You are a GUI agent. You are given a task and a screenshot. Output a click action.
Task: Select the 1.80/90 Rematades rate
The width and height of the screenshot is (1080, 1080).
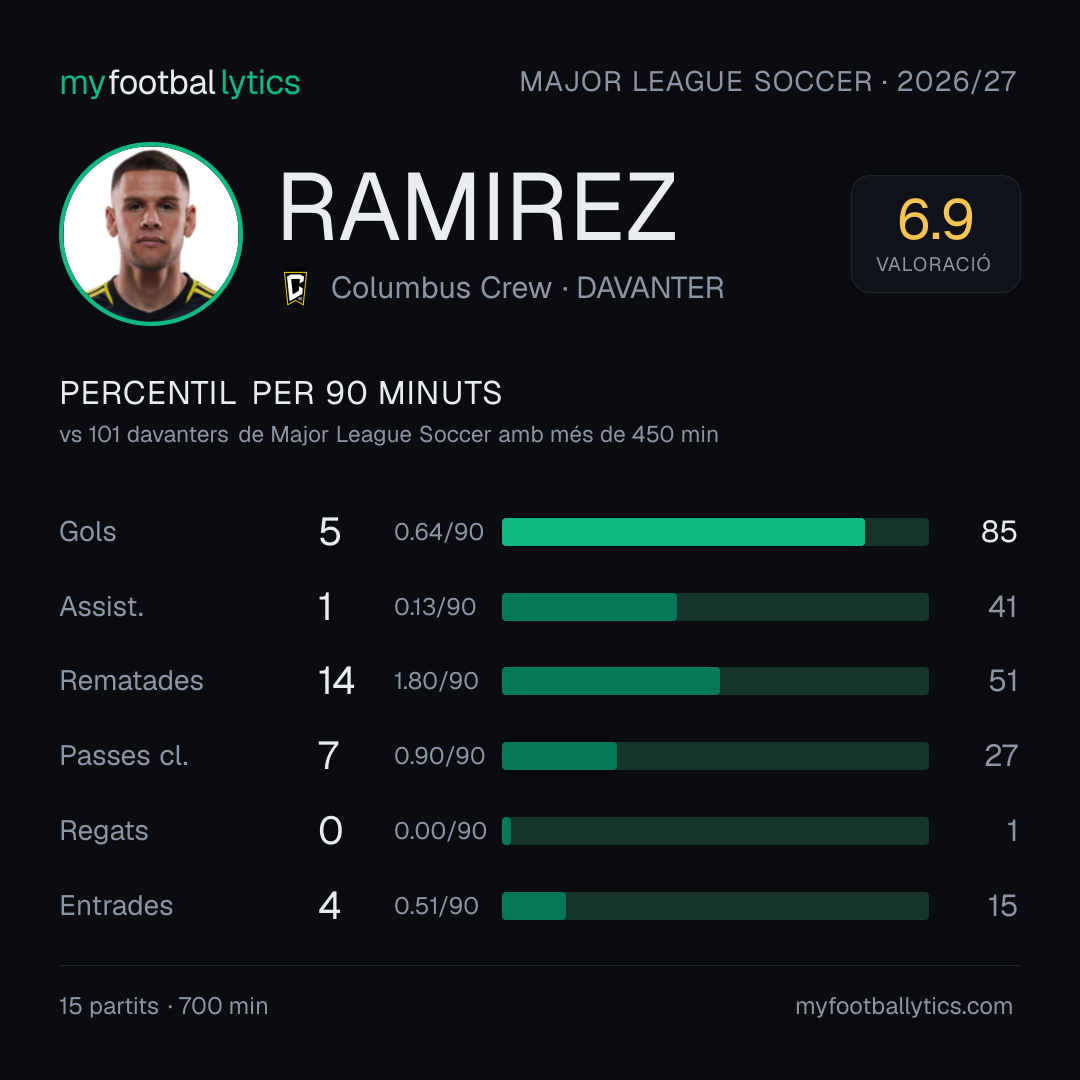tap(436, 681)
